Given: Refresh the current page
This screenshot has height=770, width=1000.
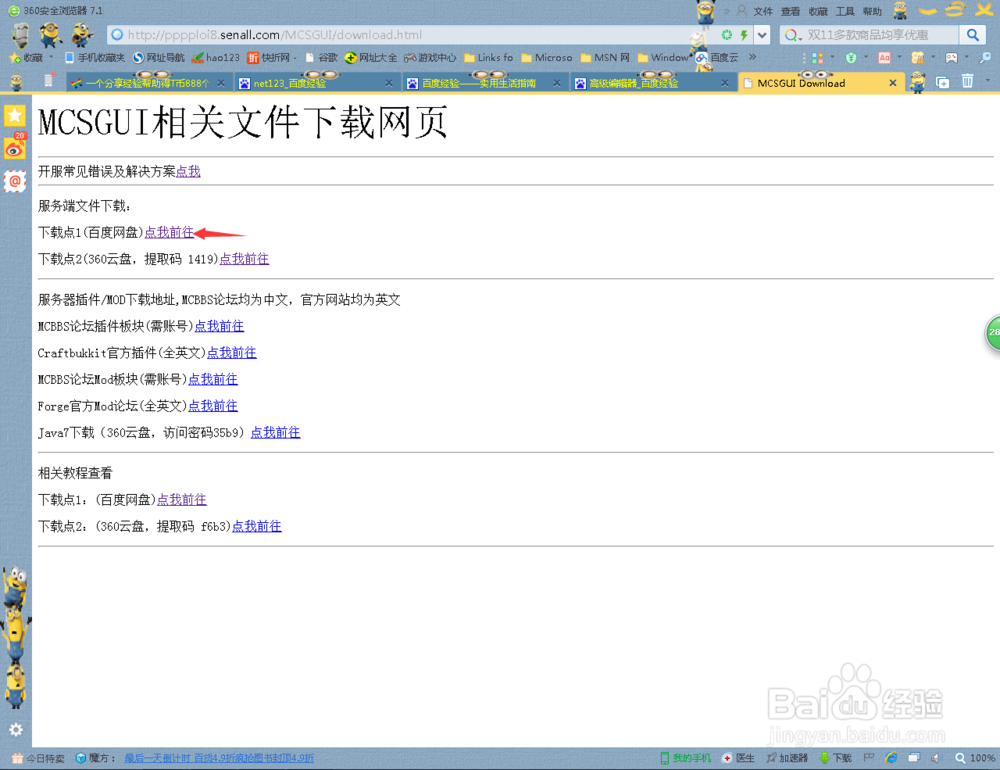Looking at the screenshot, I should point(729,34).
